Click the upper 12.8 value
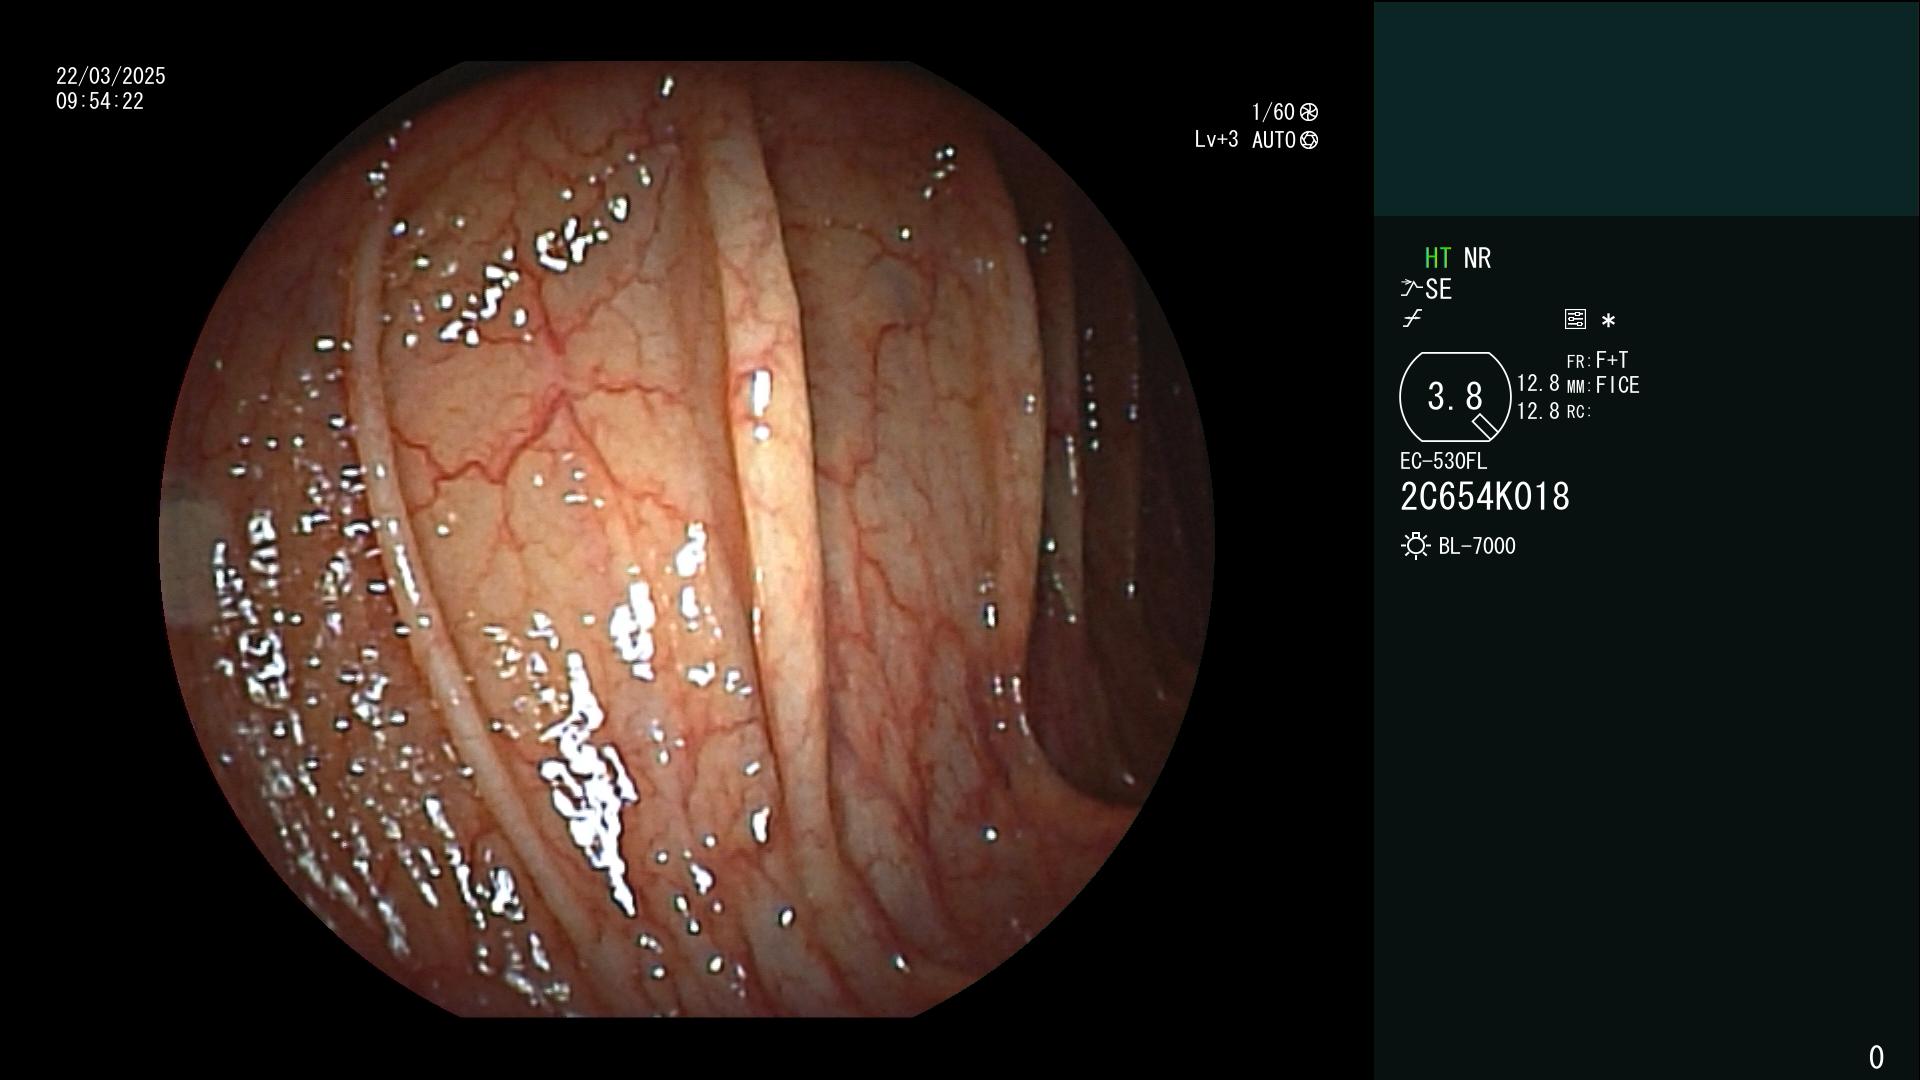The width and height of the screenshot is (1920, 1080). pos(1538,384)
